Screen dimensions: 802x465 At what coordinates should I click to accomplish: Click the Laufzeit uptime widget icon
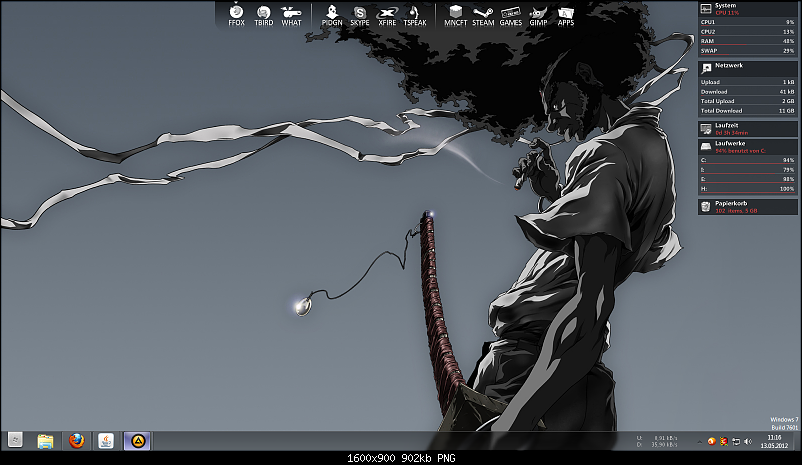(x=706, y=128)
